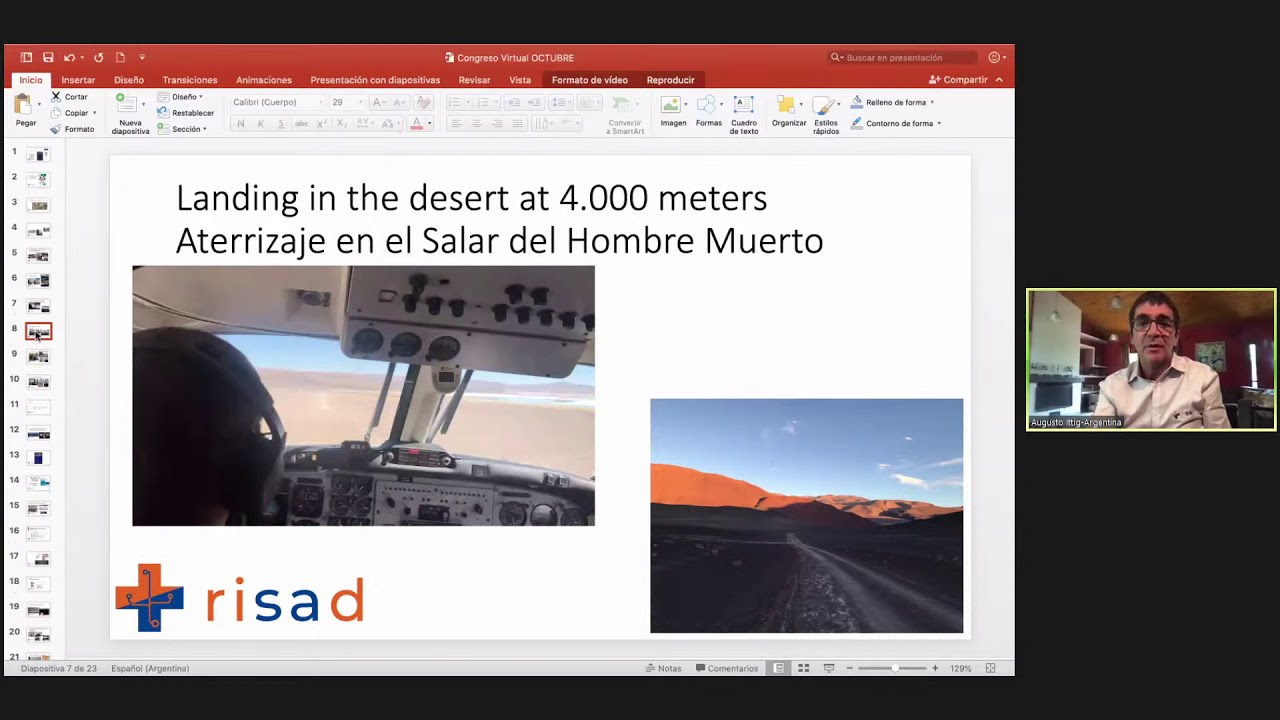The width and height of the screenshot is (1280, 720).
Task: Insert a picture with Imagen
Action: (x=673, y=112)
